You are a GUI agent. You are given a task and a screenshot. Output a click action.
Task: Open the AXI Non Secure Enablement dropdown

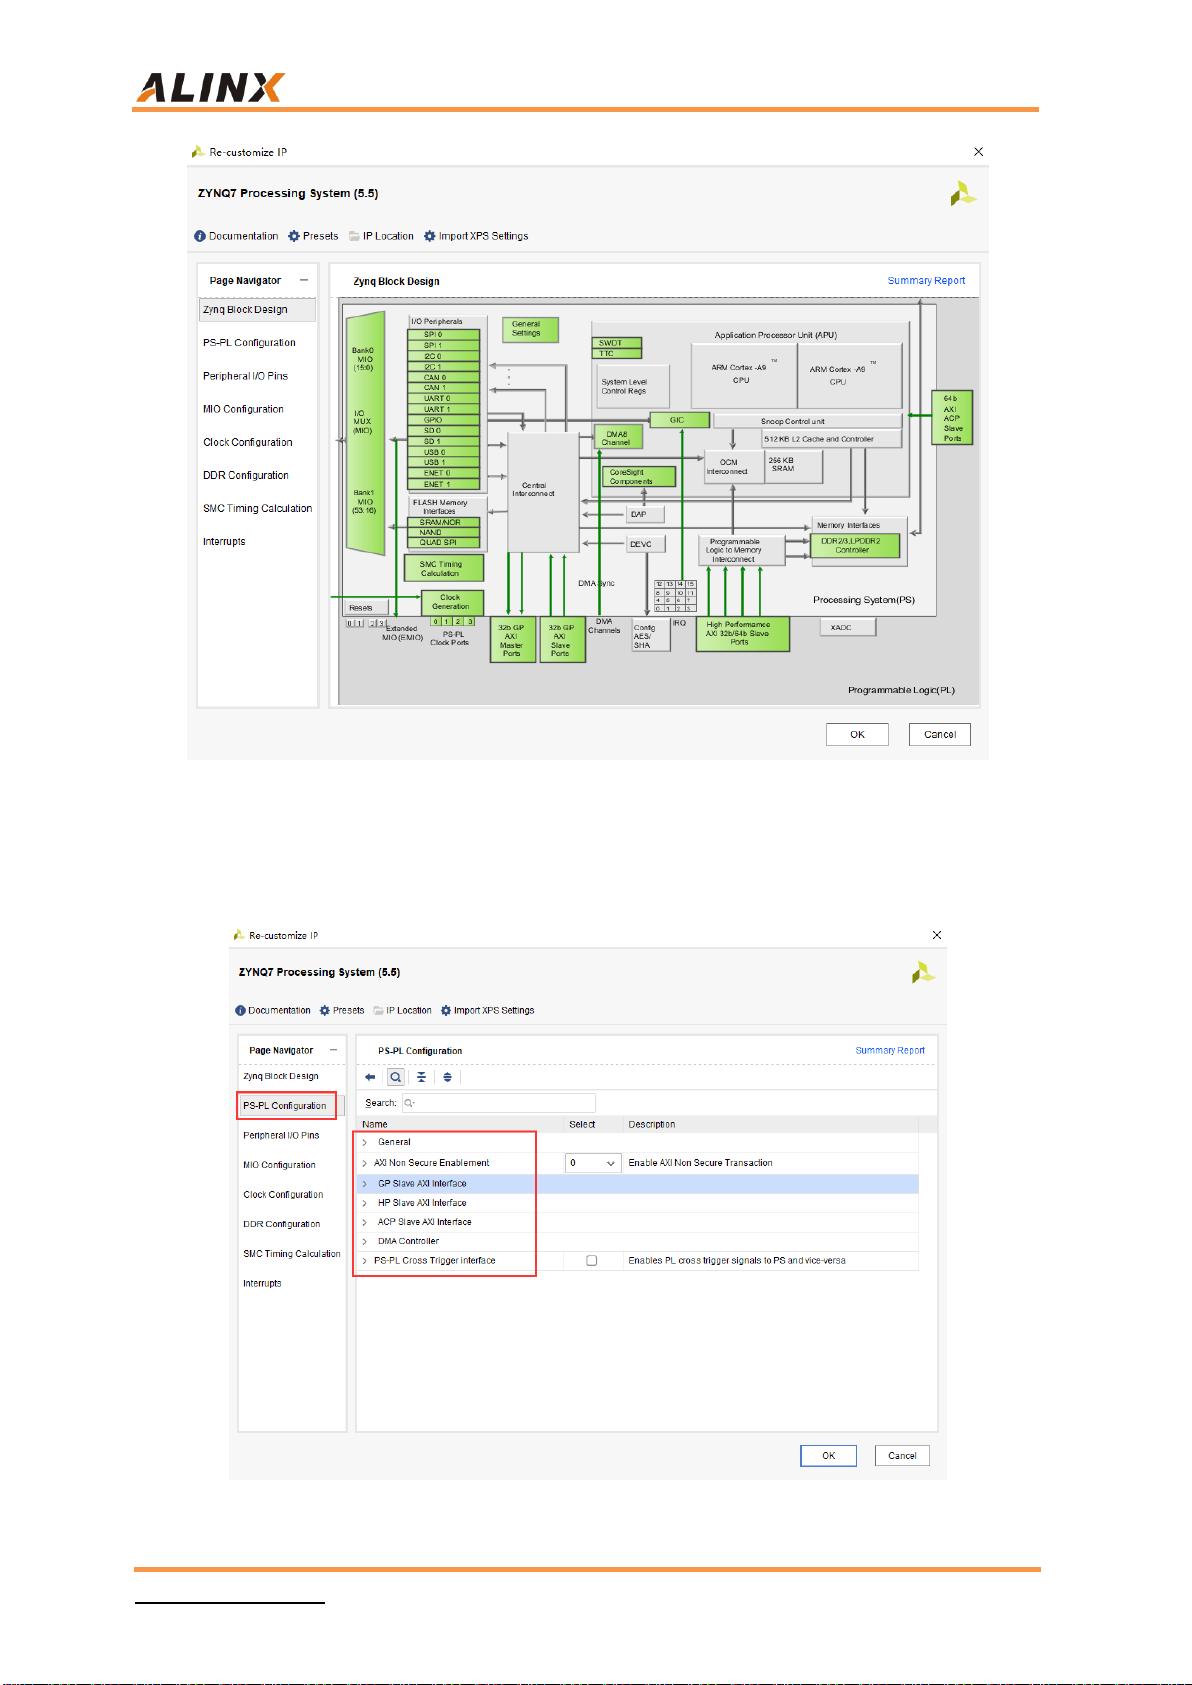593,1163
